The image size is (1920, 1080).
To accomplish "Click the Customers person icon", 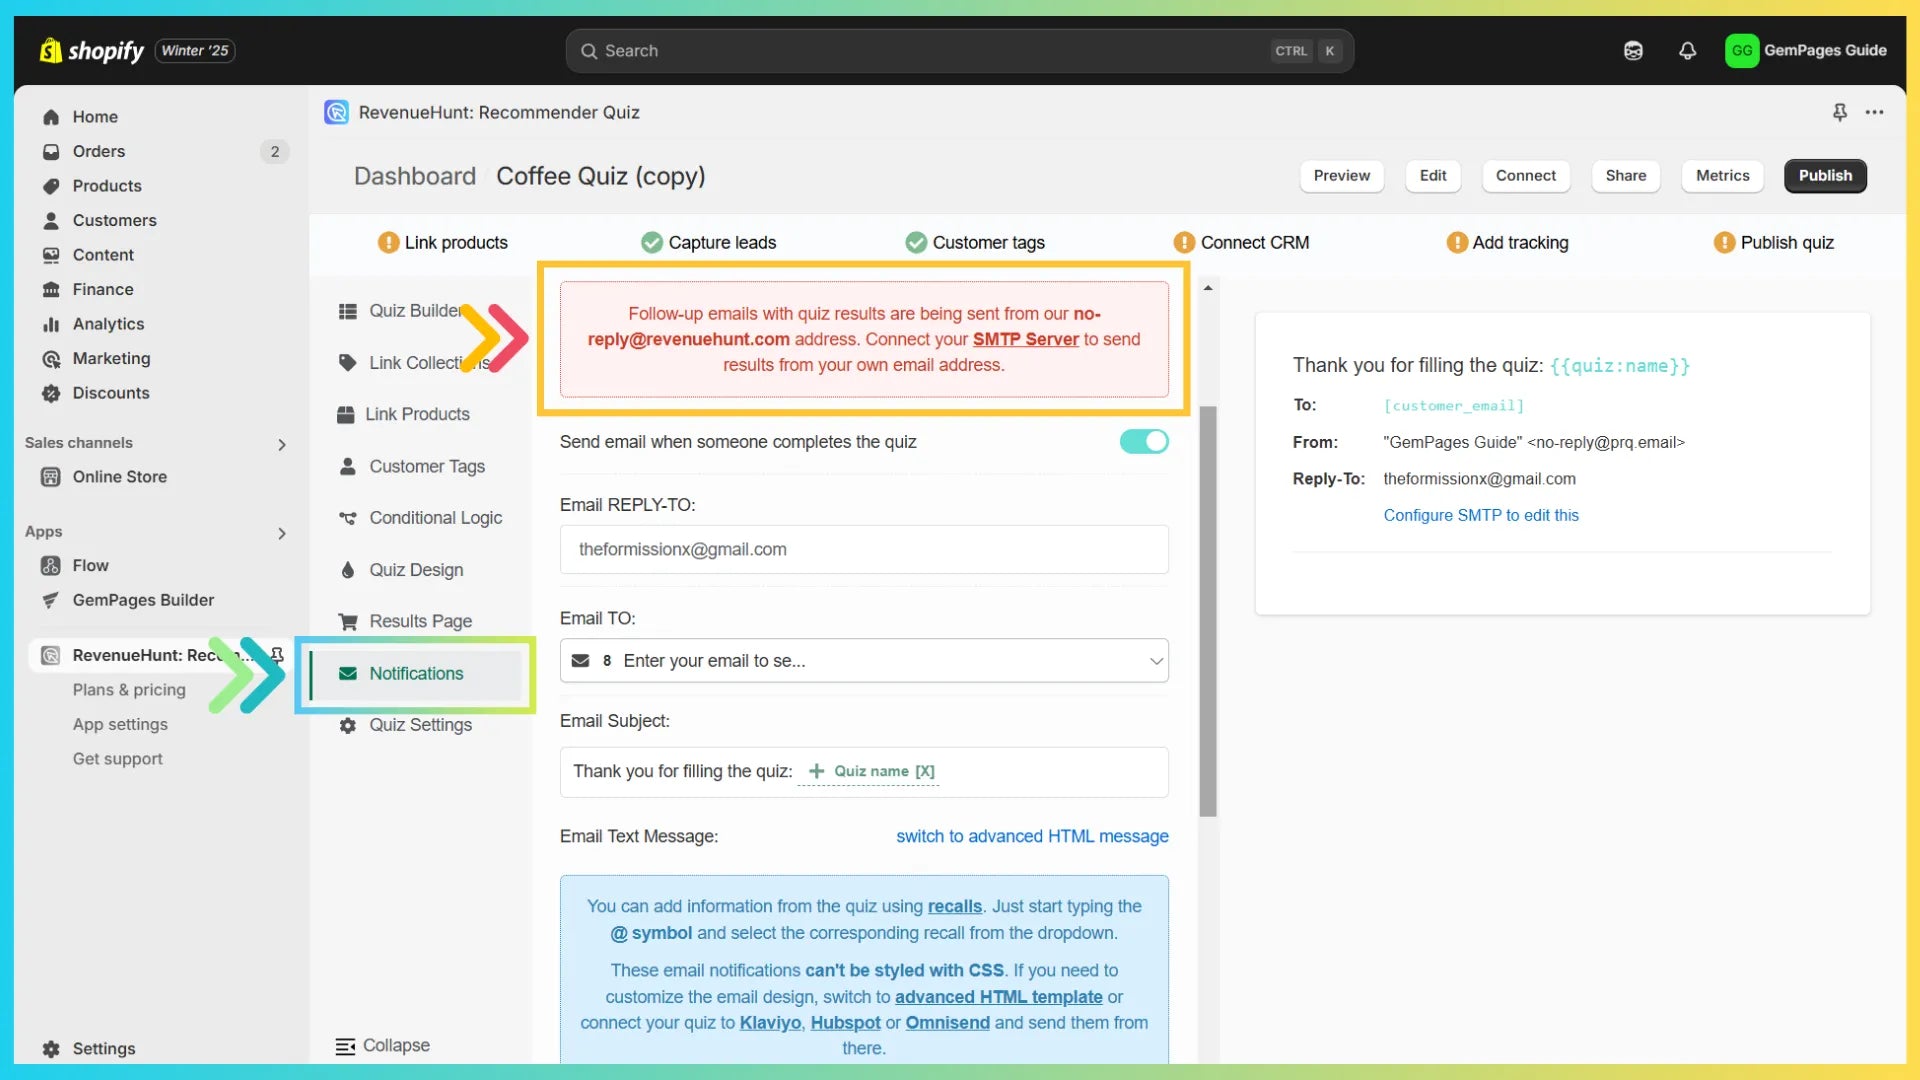I will point(51,220).
